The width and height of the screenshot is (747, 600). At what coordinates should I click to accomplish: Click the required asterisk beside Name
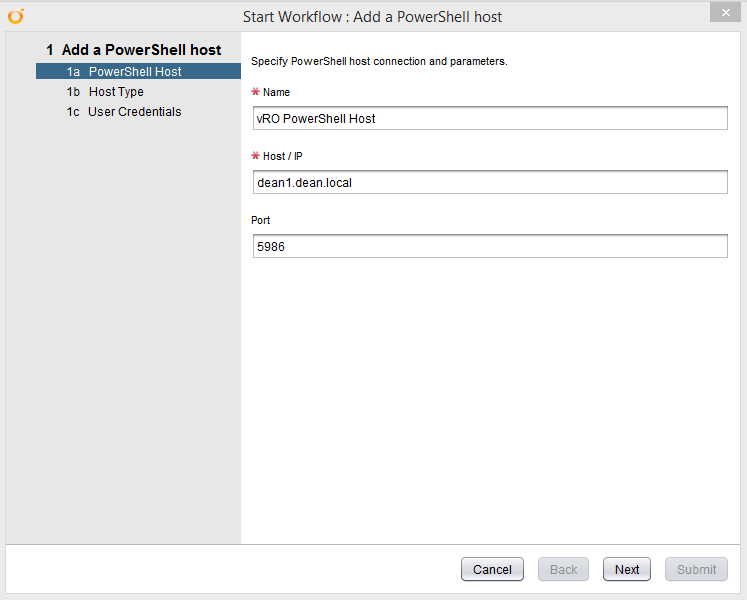click(255, 92)
